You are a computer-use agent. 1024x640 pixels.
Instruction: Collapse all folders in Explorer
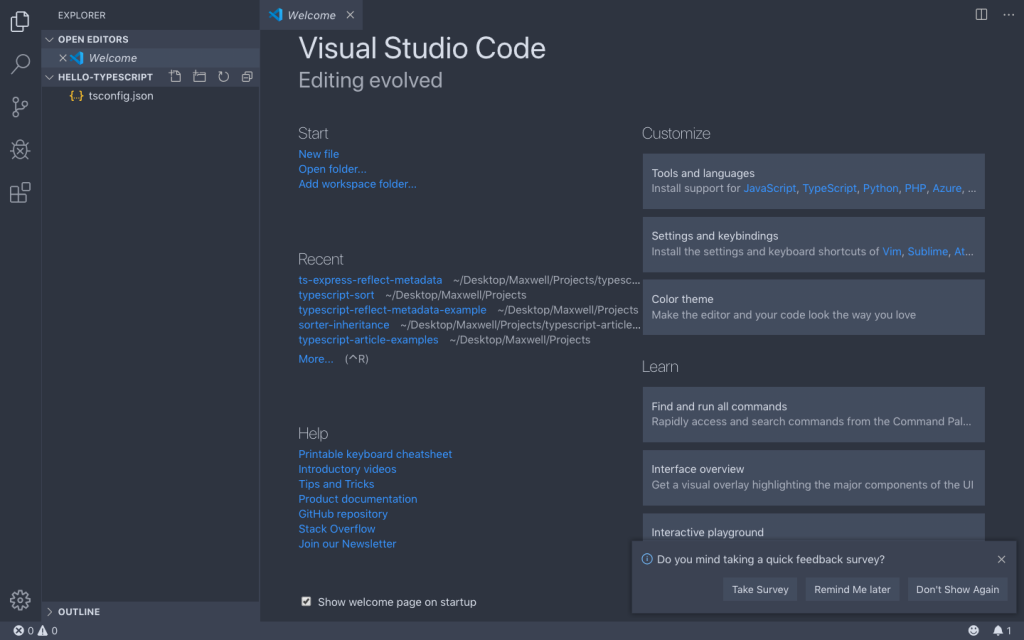[x=247, y=77]
